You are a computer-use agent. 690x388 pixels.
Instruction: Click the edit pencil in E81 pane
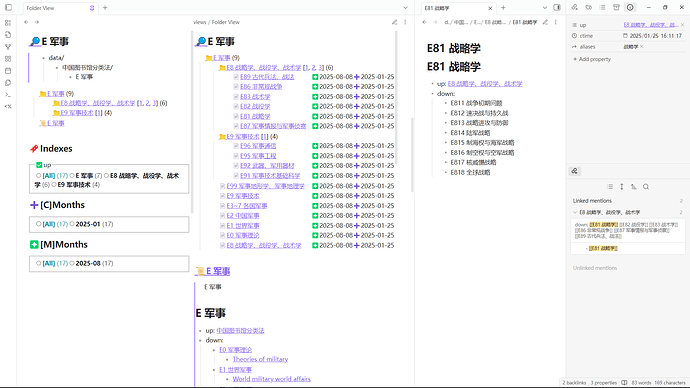pyautogui.click(x=545, y=22)
